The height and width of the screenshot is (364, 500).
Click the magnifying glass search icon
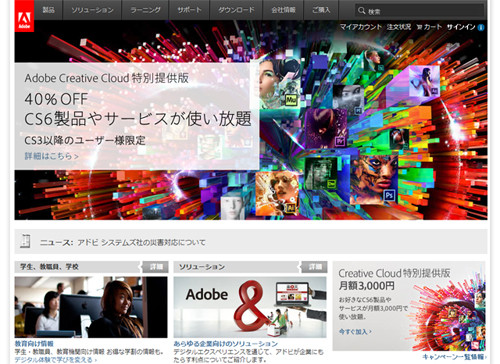pyautogui.click(x=361, y=11)
